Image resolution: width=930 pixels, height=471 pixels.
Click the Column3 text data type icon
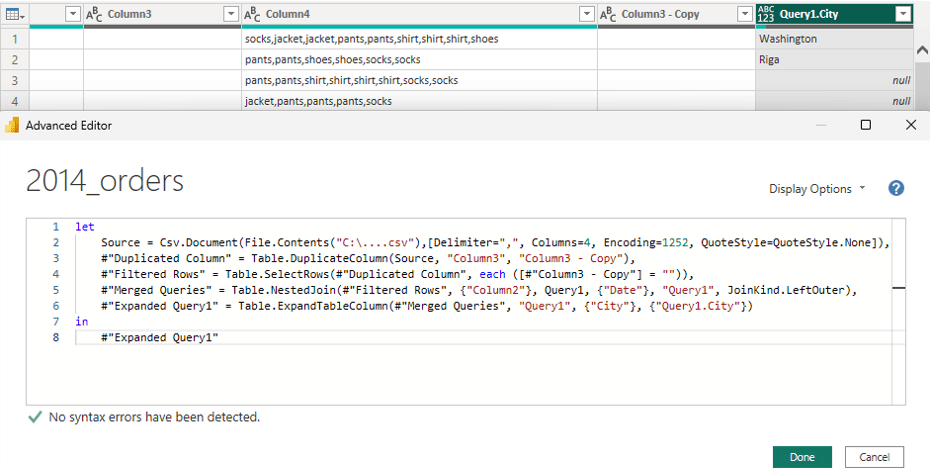95,14
